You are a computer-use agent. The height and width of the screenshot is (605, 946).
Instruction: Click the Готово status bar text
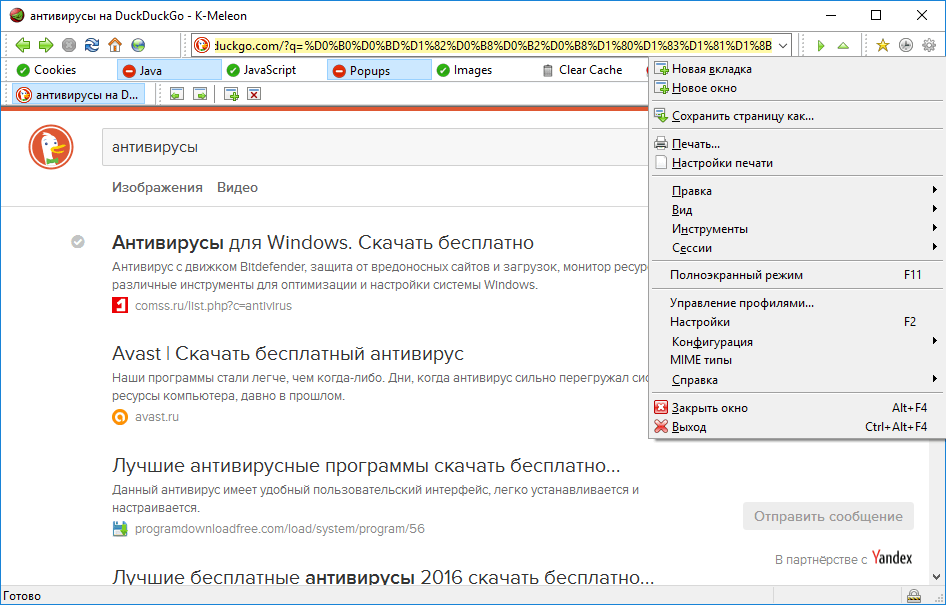point(22,596)
